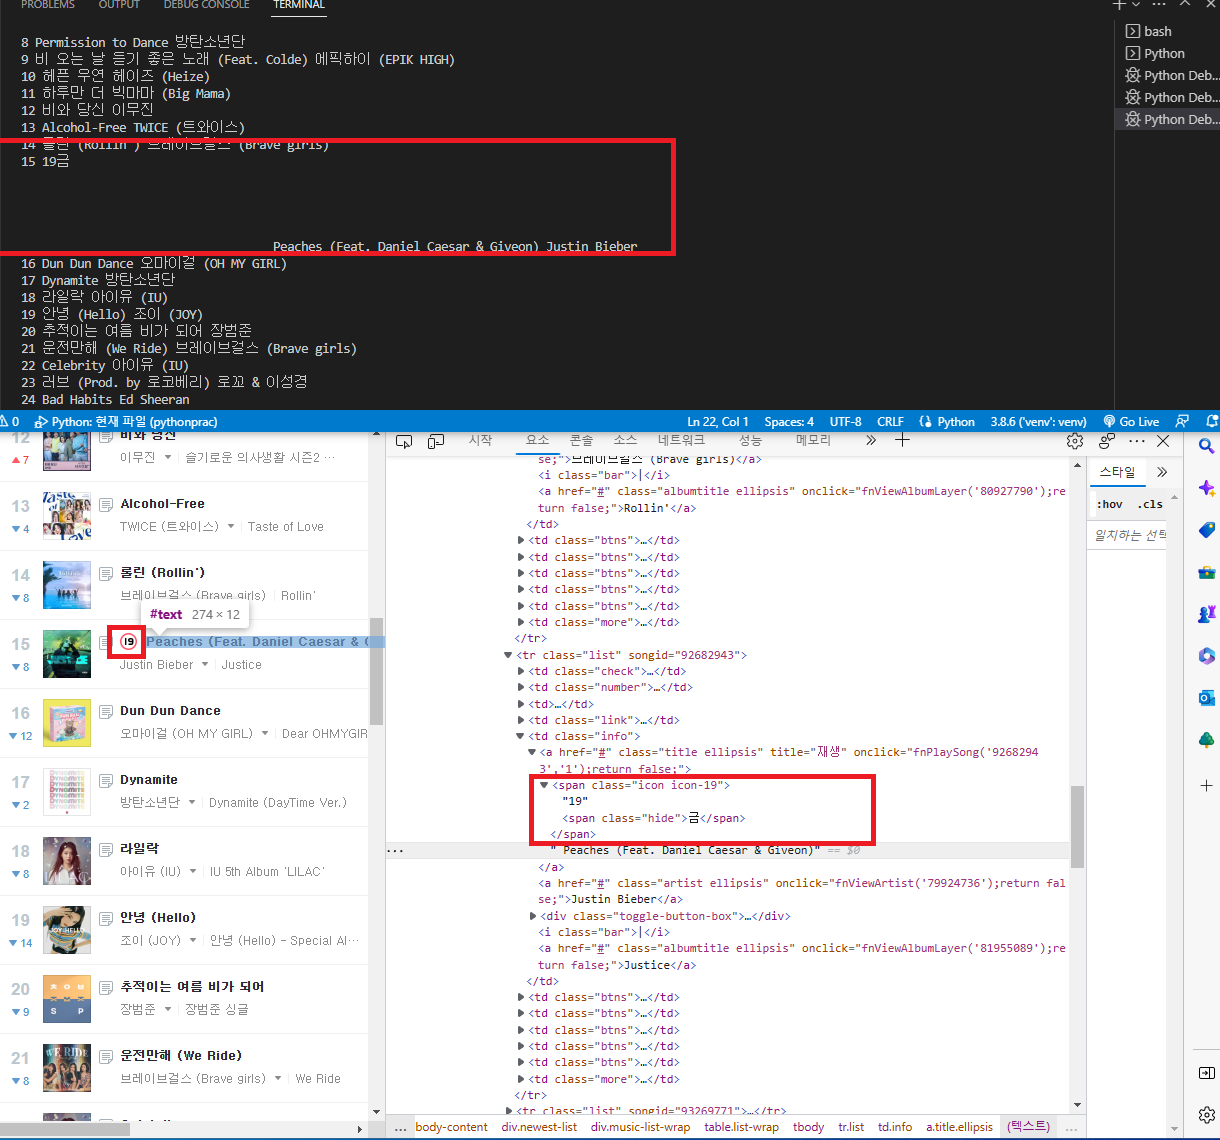Add a new app to Edge sidebar
This screenshot has width=1220, height=1140.
tap(1206, 786)
